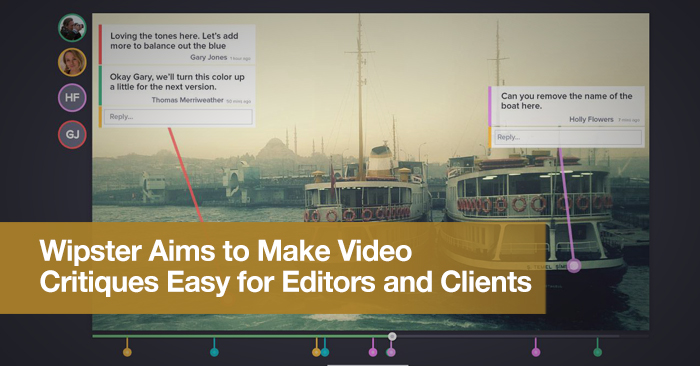The height and width of the screenshot is (366, 700).
Task: Select teal marker beside second orange marker
Action: (x=325, y=352)
